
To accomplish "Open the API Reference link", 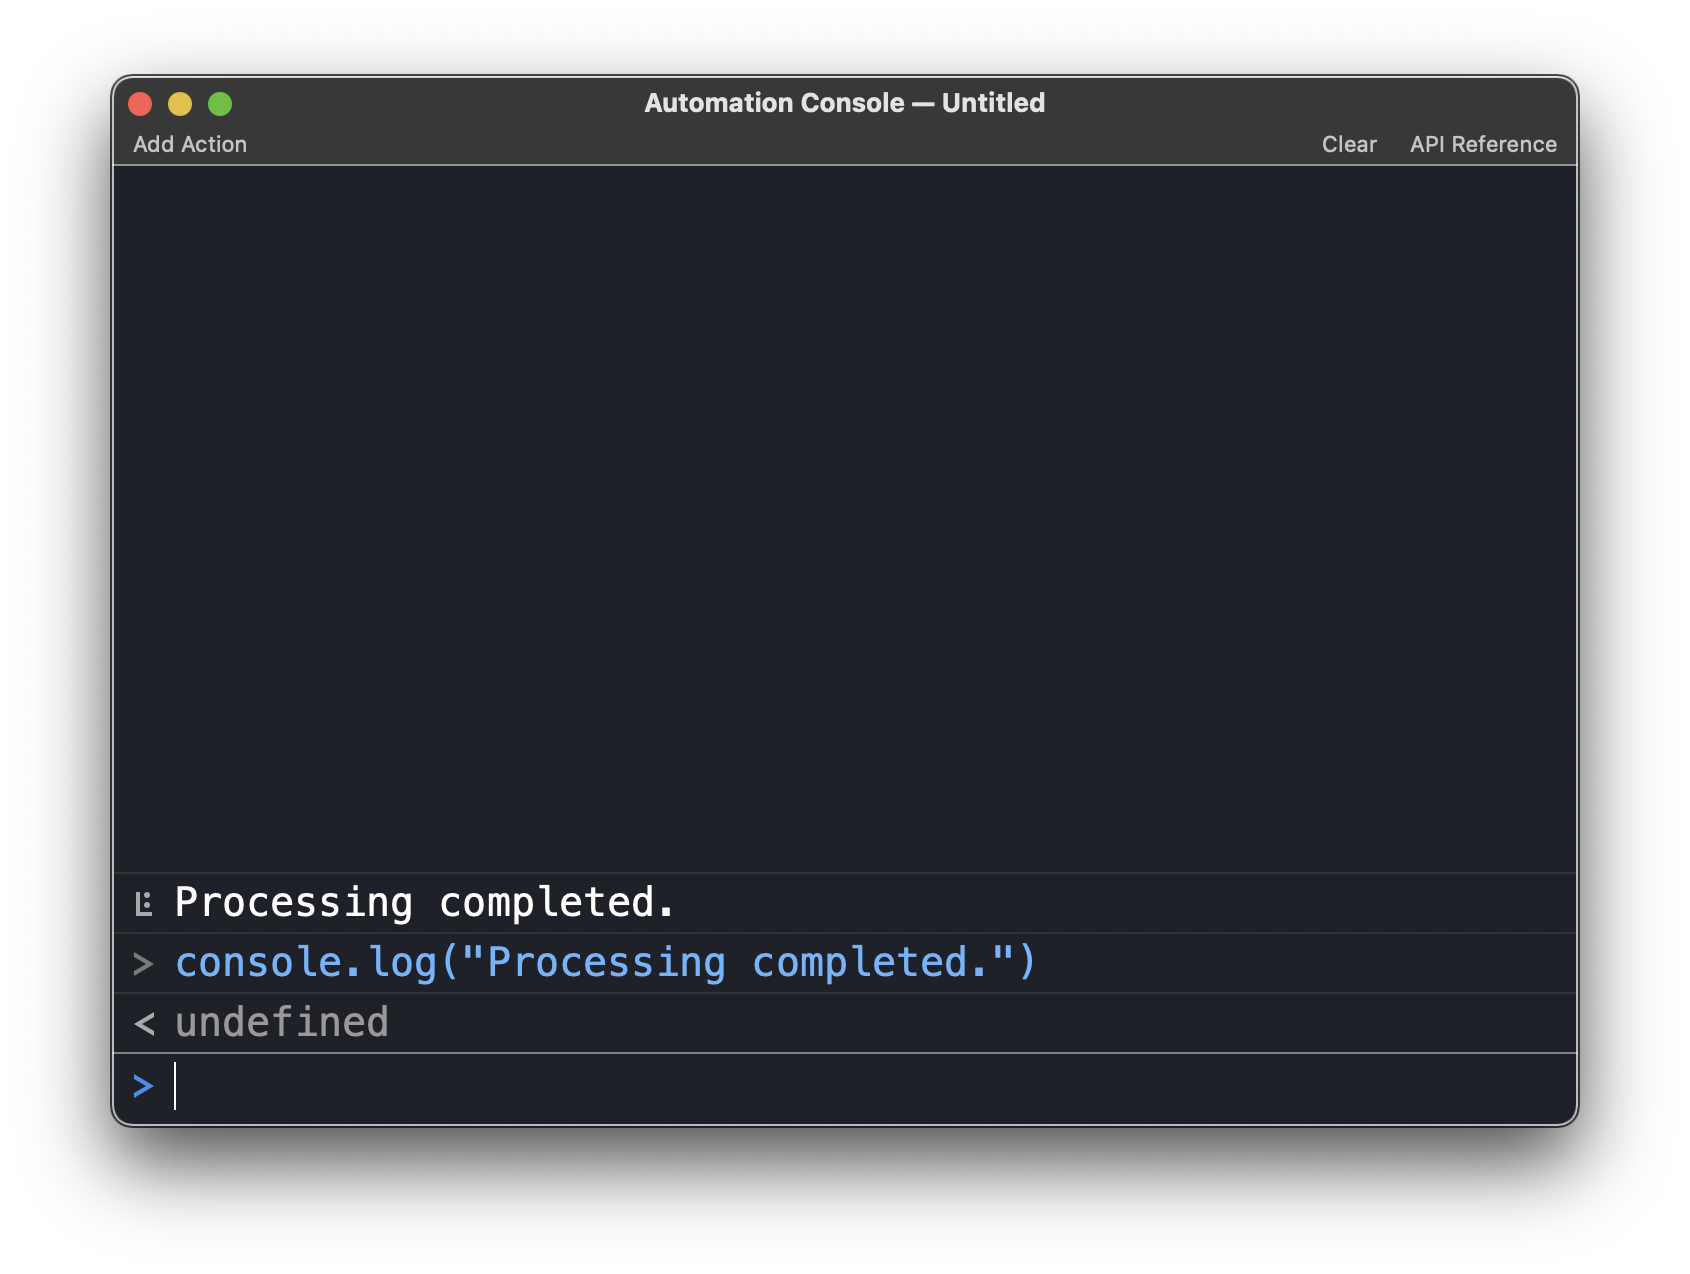I will click(x=1483, y=144).
